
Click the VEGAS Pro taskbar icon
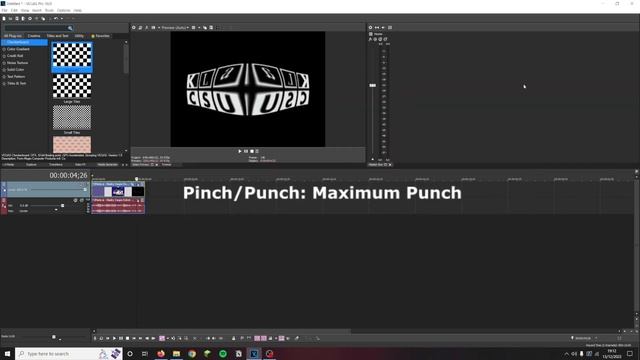(x=254, y=353)
